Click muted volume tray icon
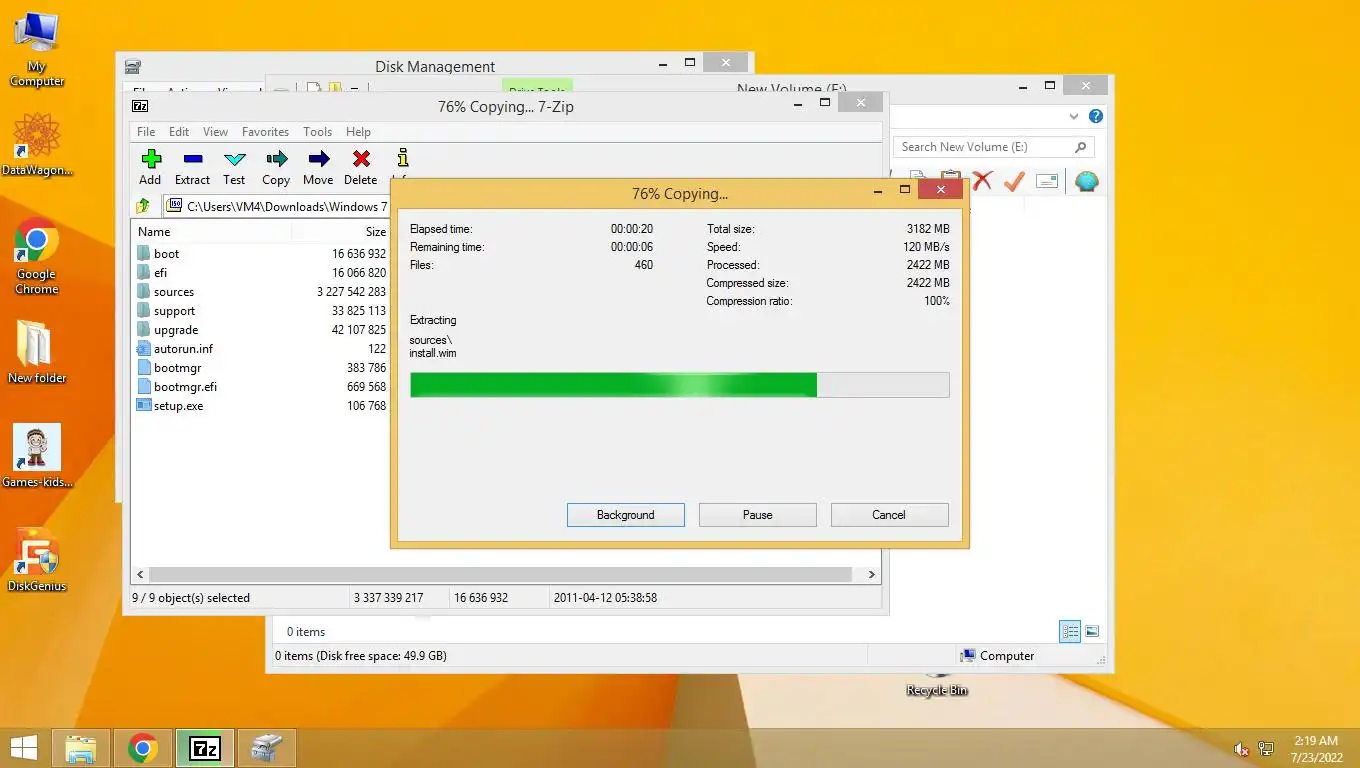Screen dimensions: 1360x768 pyautogui.click(x=1241, y=749)
